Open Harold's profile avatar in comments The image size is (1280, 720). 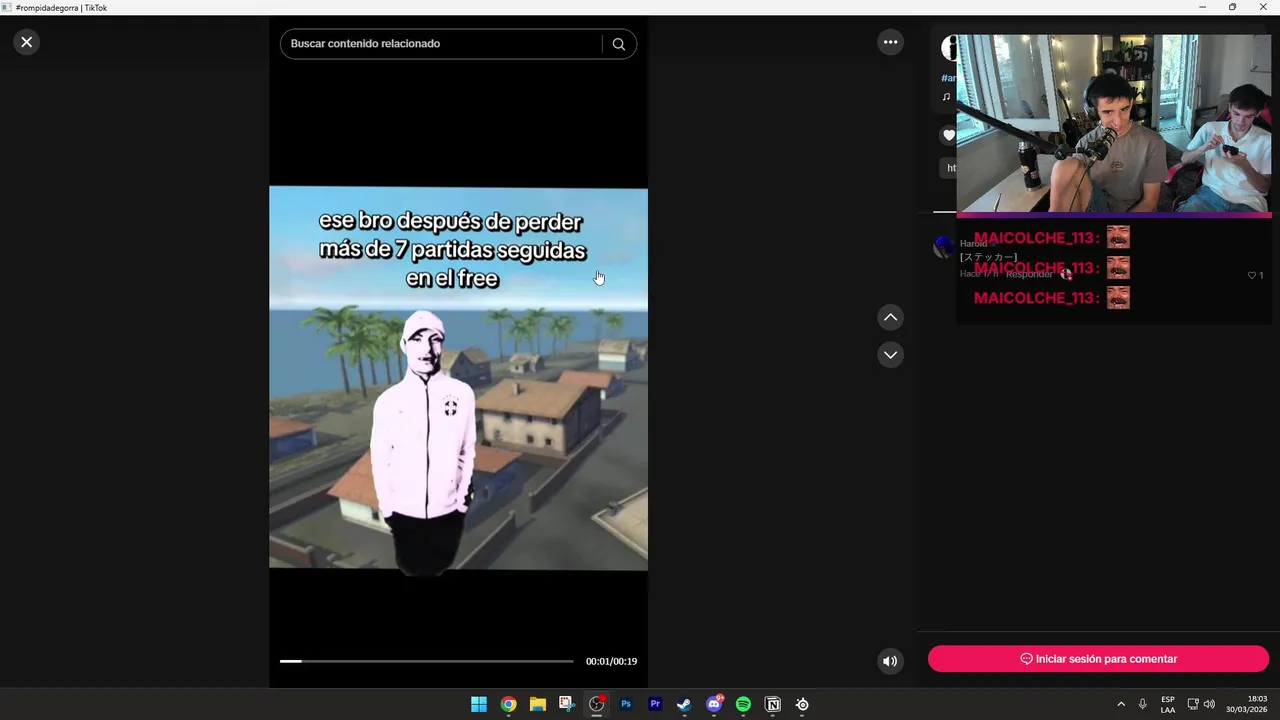(944, 247)
